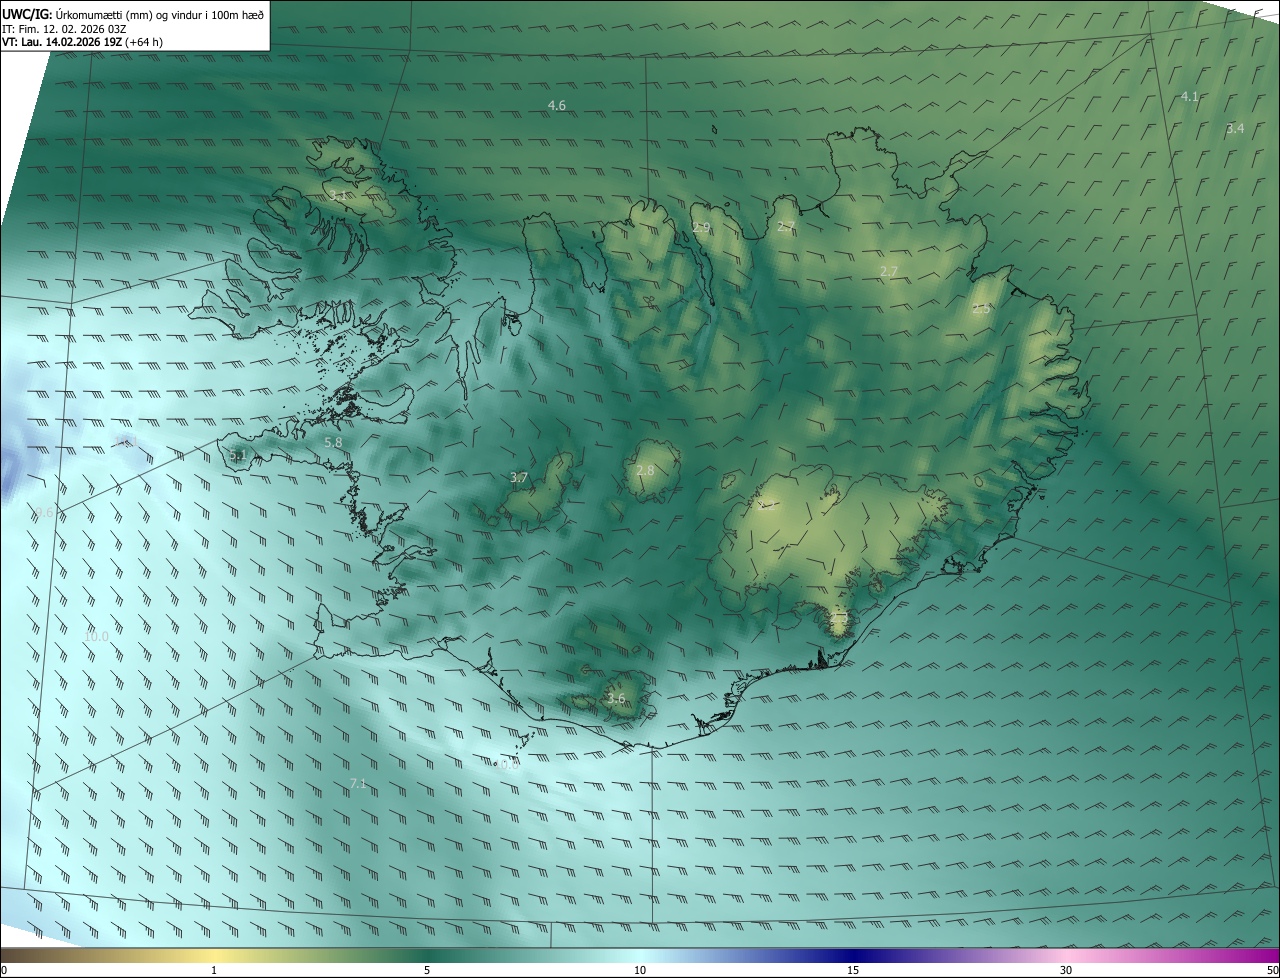Pick the 2.5 value label in east Iceland
1280x978 pixels.
tap(981, 309)
